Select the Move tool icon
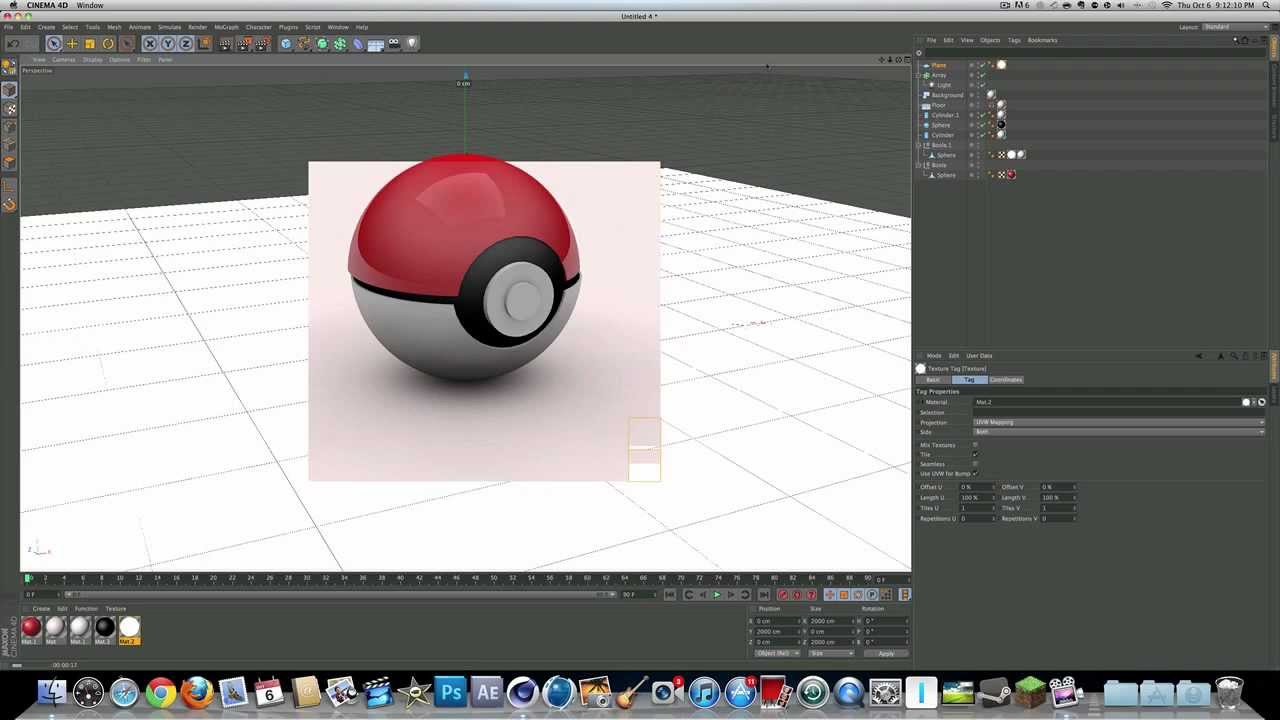 (72, 44)
